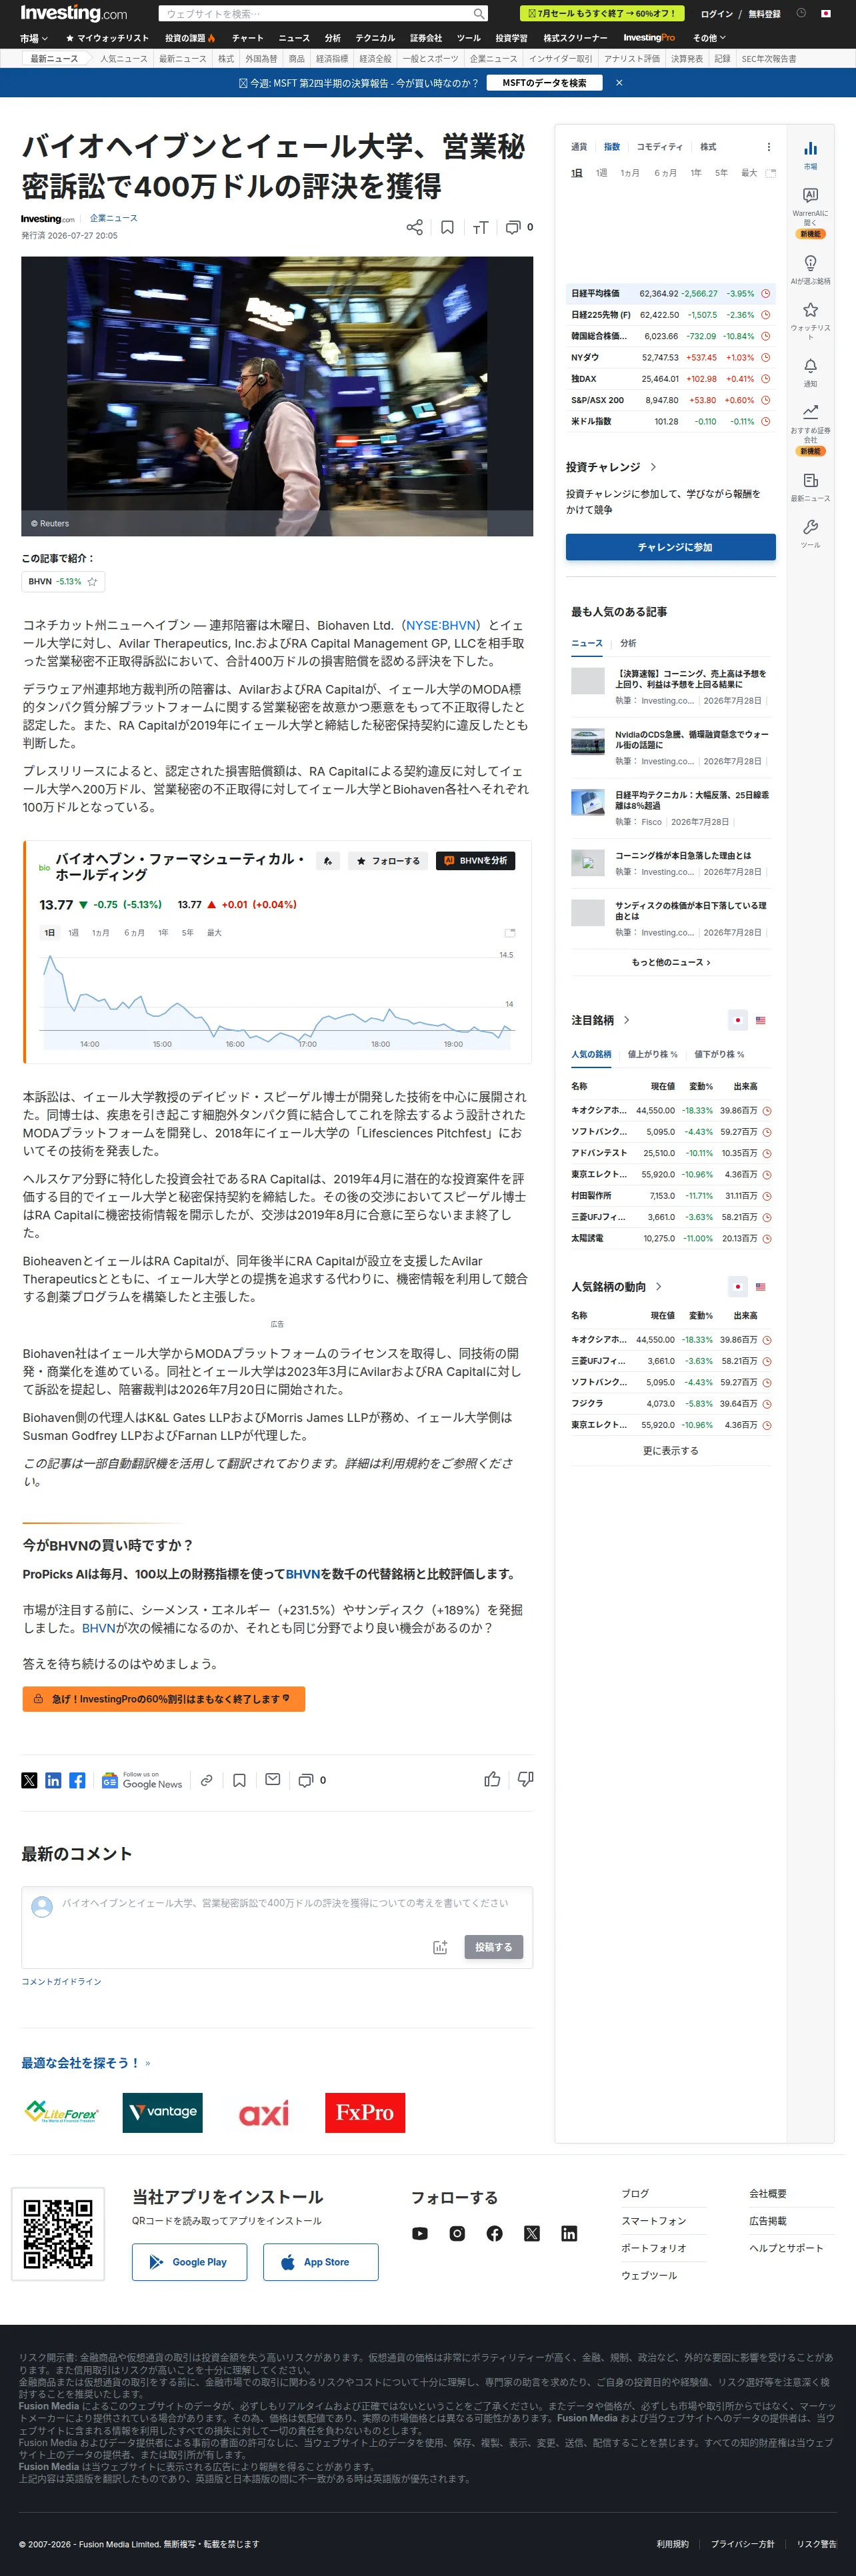856x2576 pixels.
Task: Open the テクニカル menu item
Action: pos(375,38)
